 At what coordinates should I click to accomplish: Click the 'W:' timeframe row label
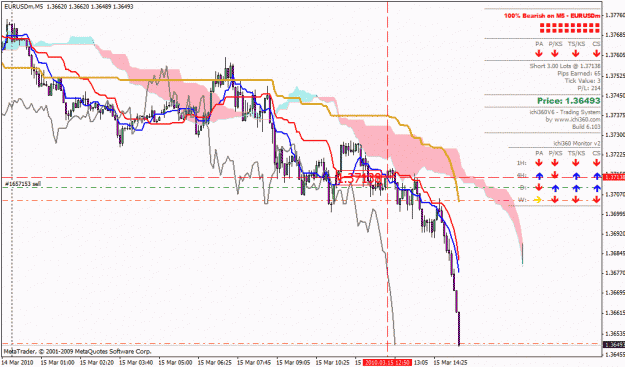522,200
